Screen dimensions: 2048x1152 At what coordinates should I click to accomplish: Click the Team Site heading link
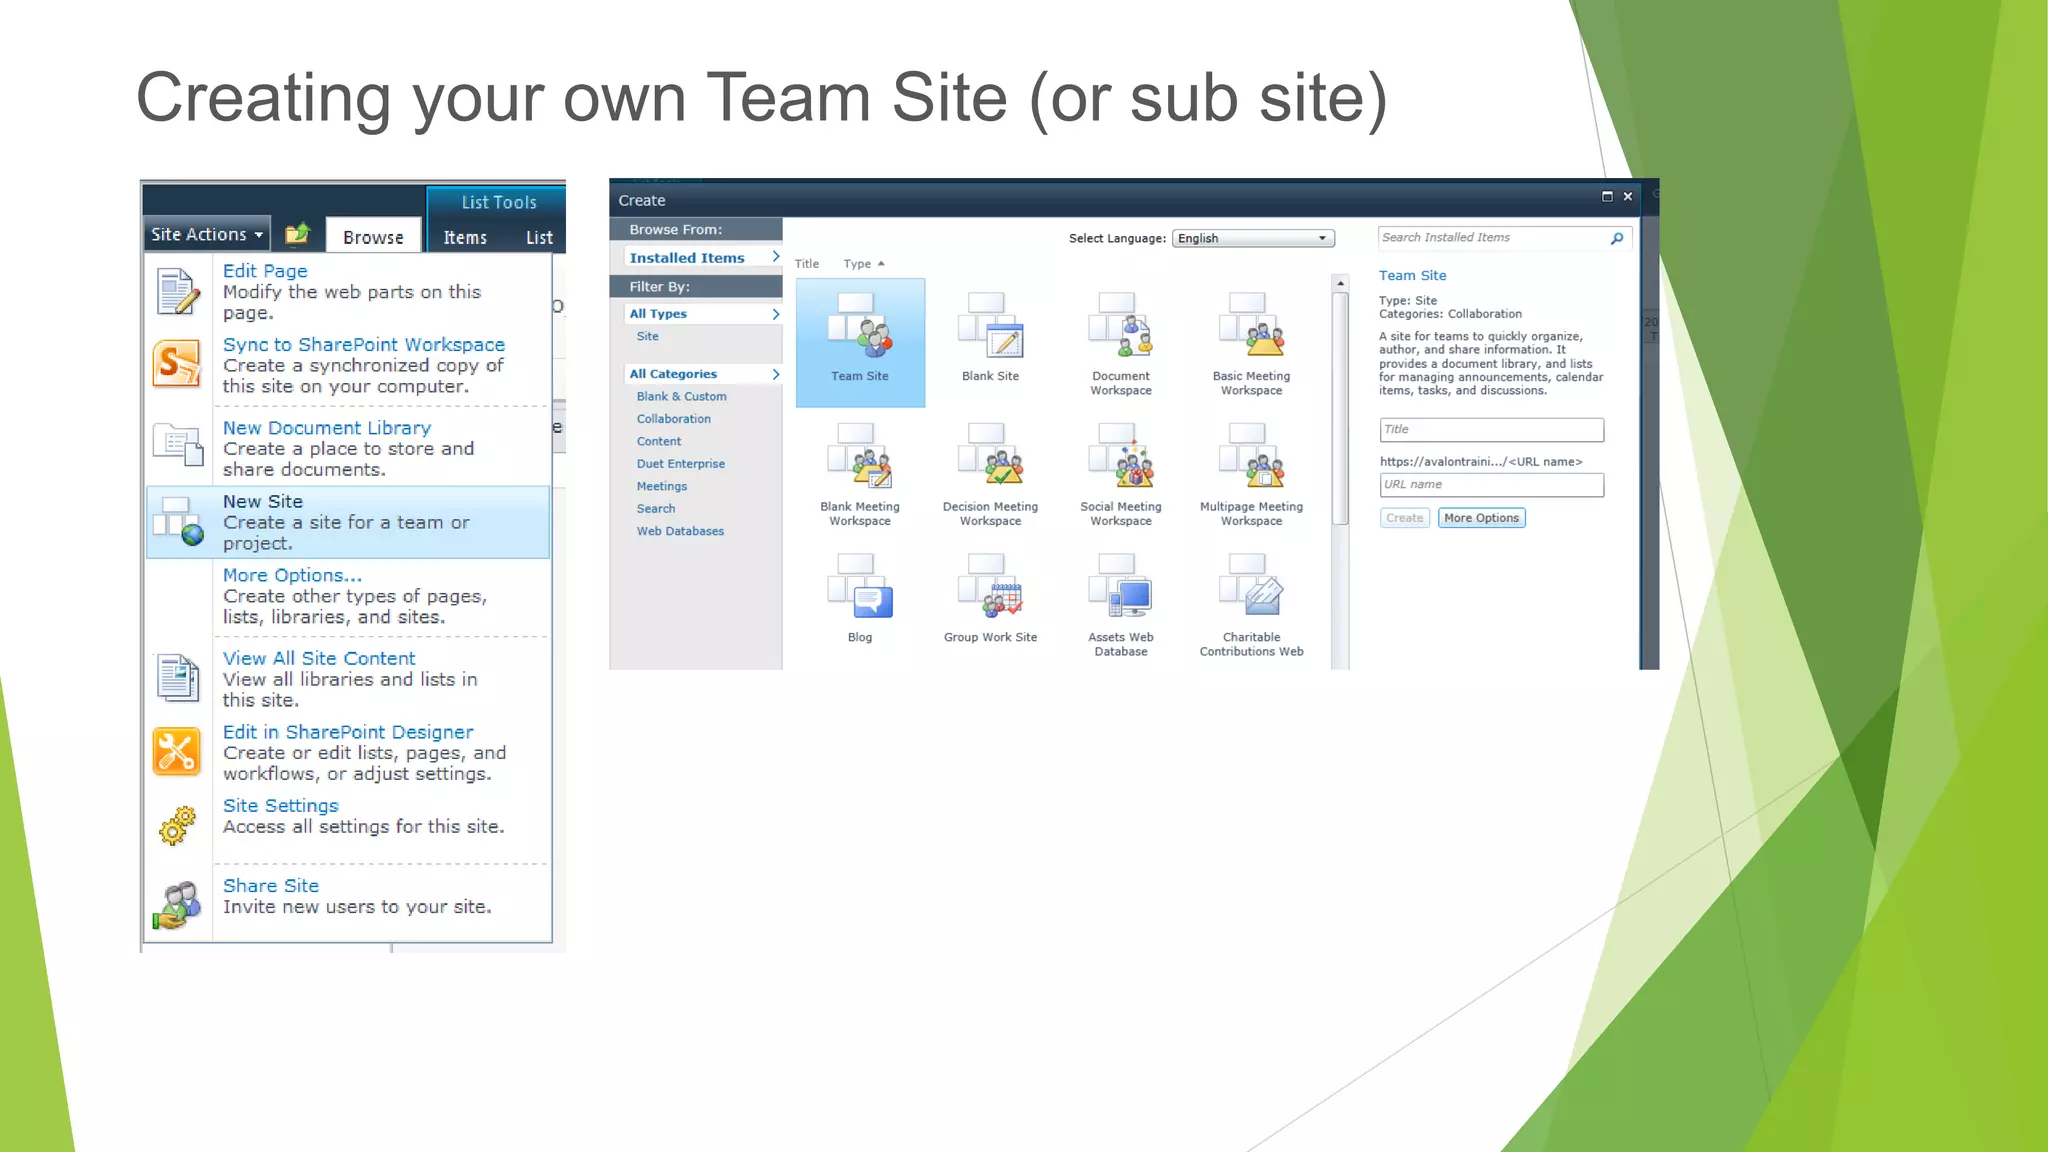(1412, 275)
